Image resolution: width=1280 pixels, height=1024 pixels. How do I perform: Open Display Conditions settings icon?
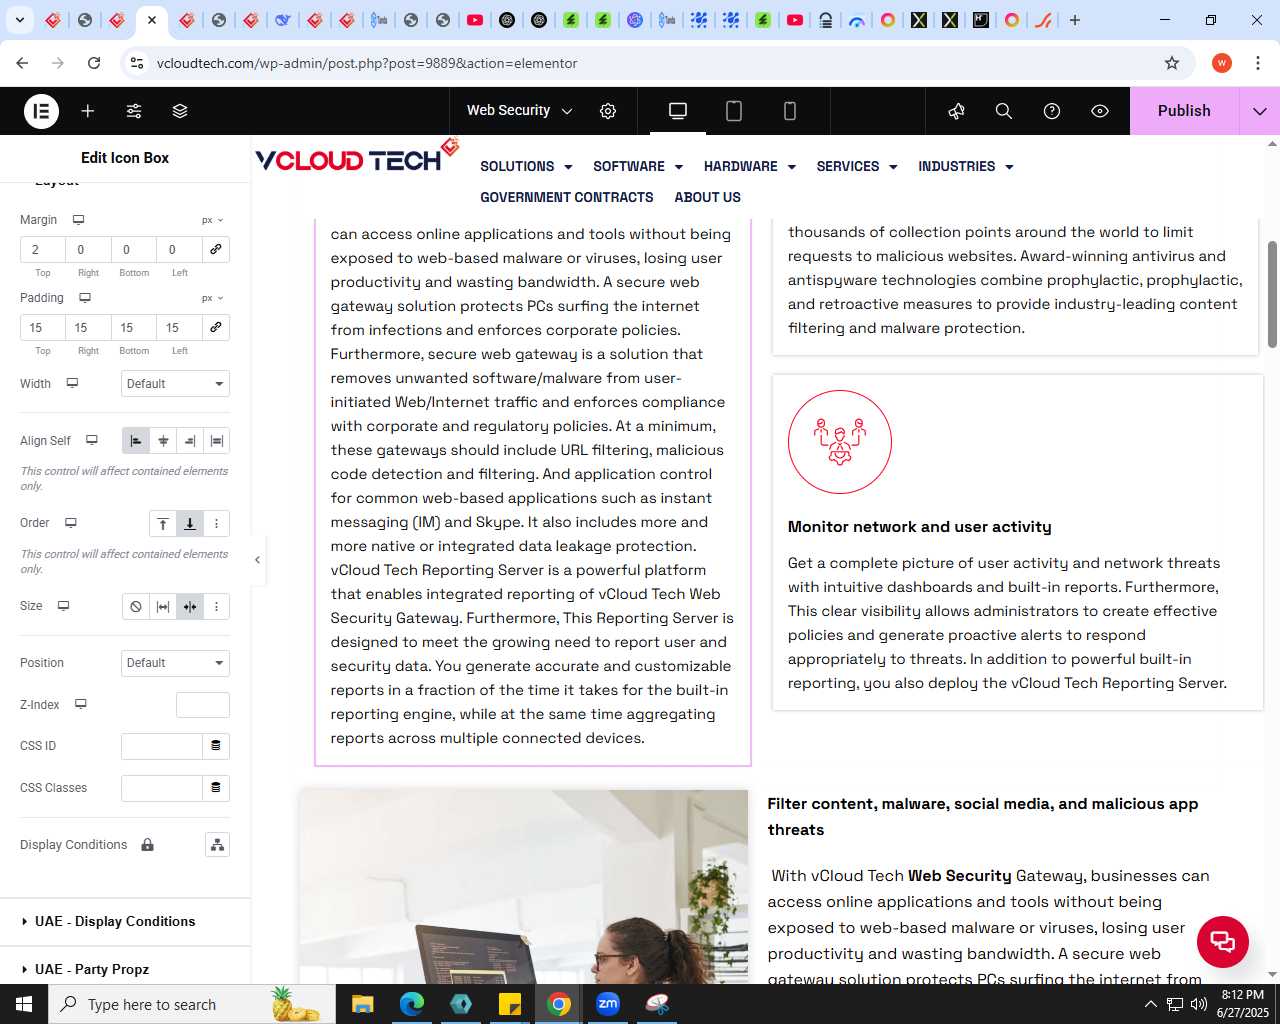[217, 845]
